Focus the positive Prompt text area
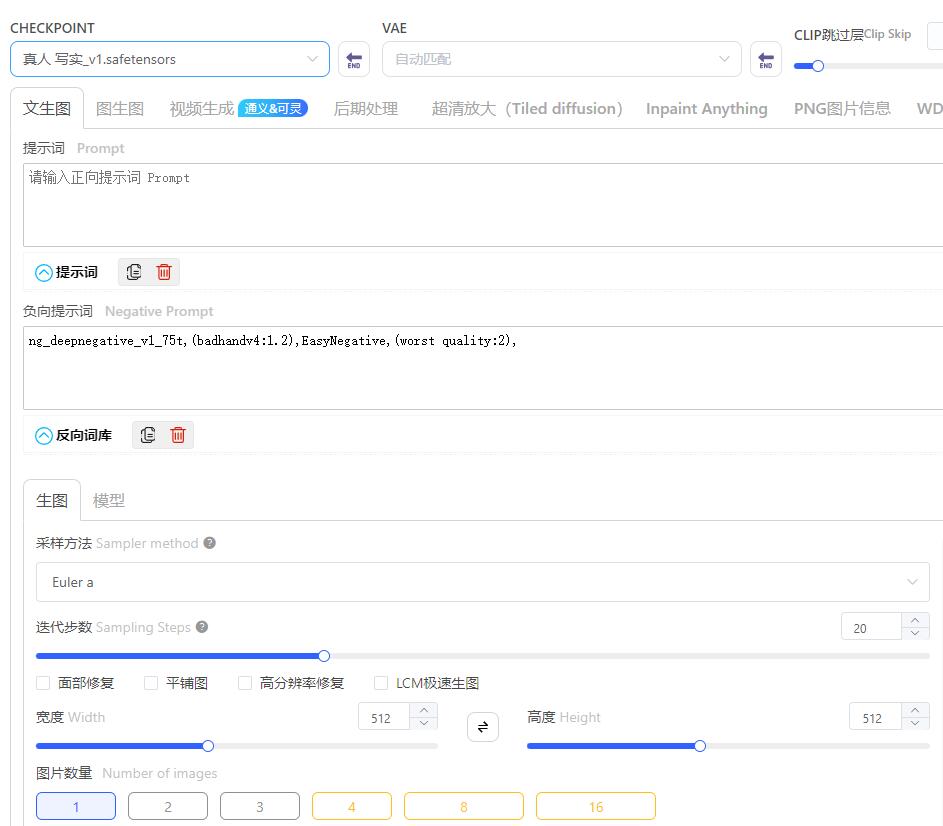The width and height of the screenshot is (943, 826). tap(483, 205)
